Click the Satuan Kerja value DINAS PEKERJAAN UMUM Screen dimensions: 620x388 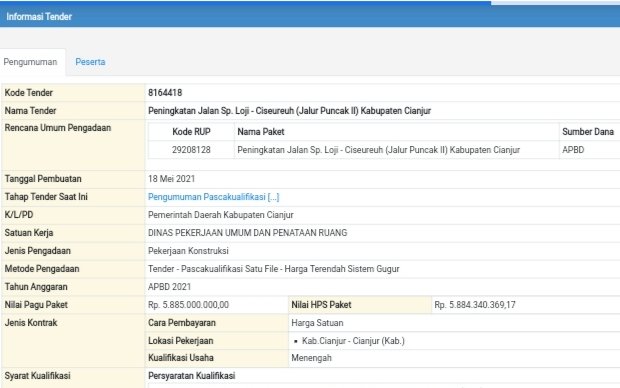248,233
